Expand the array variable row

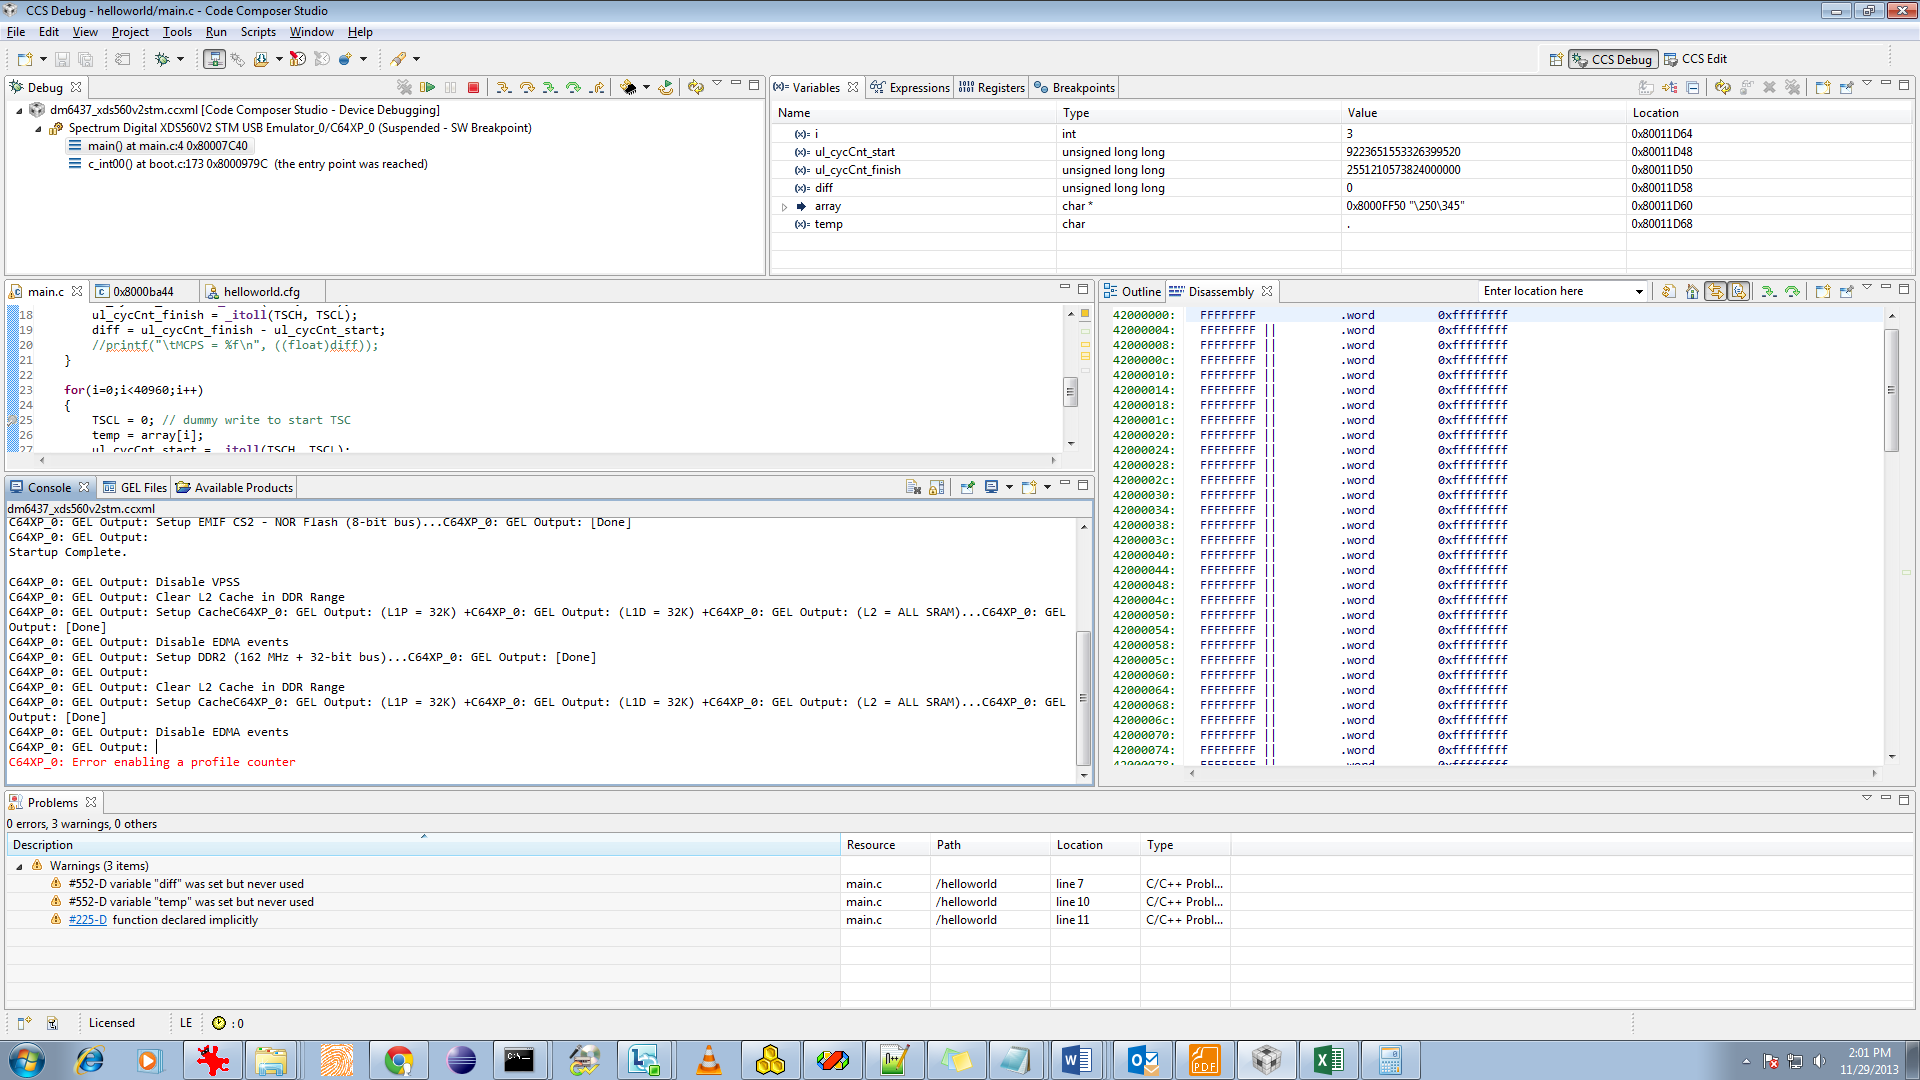pyautogui.click(x=785, y=207)
